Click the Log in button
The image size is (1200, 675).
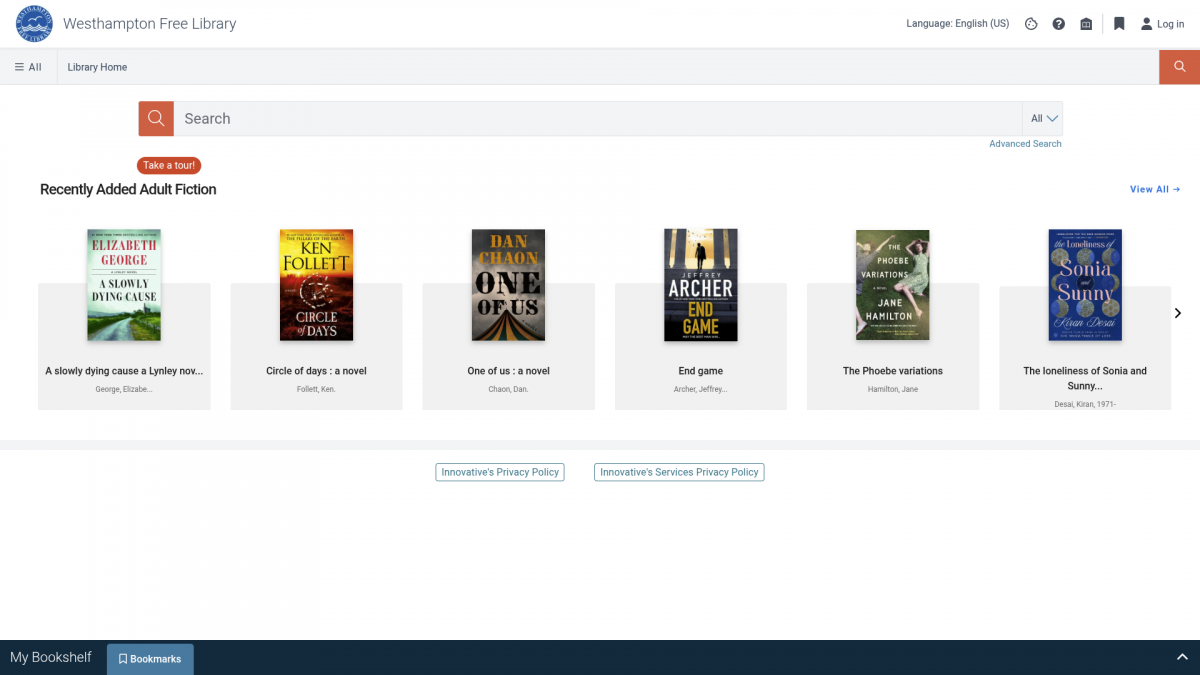[1162, 24]
